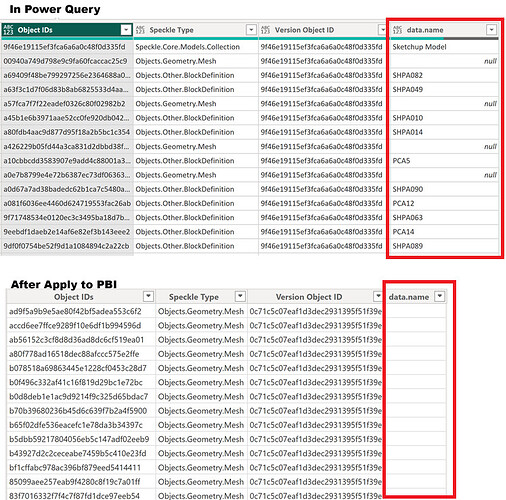Select object ID starting 9df0f0754be52f9d
The height and width of the screenshot is (500, 506).
point(66,246)
